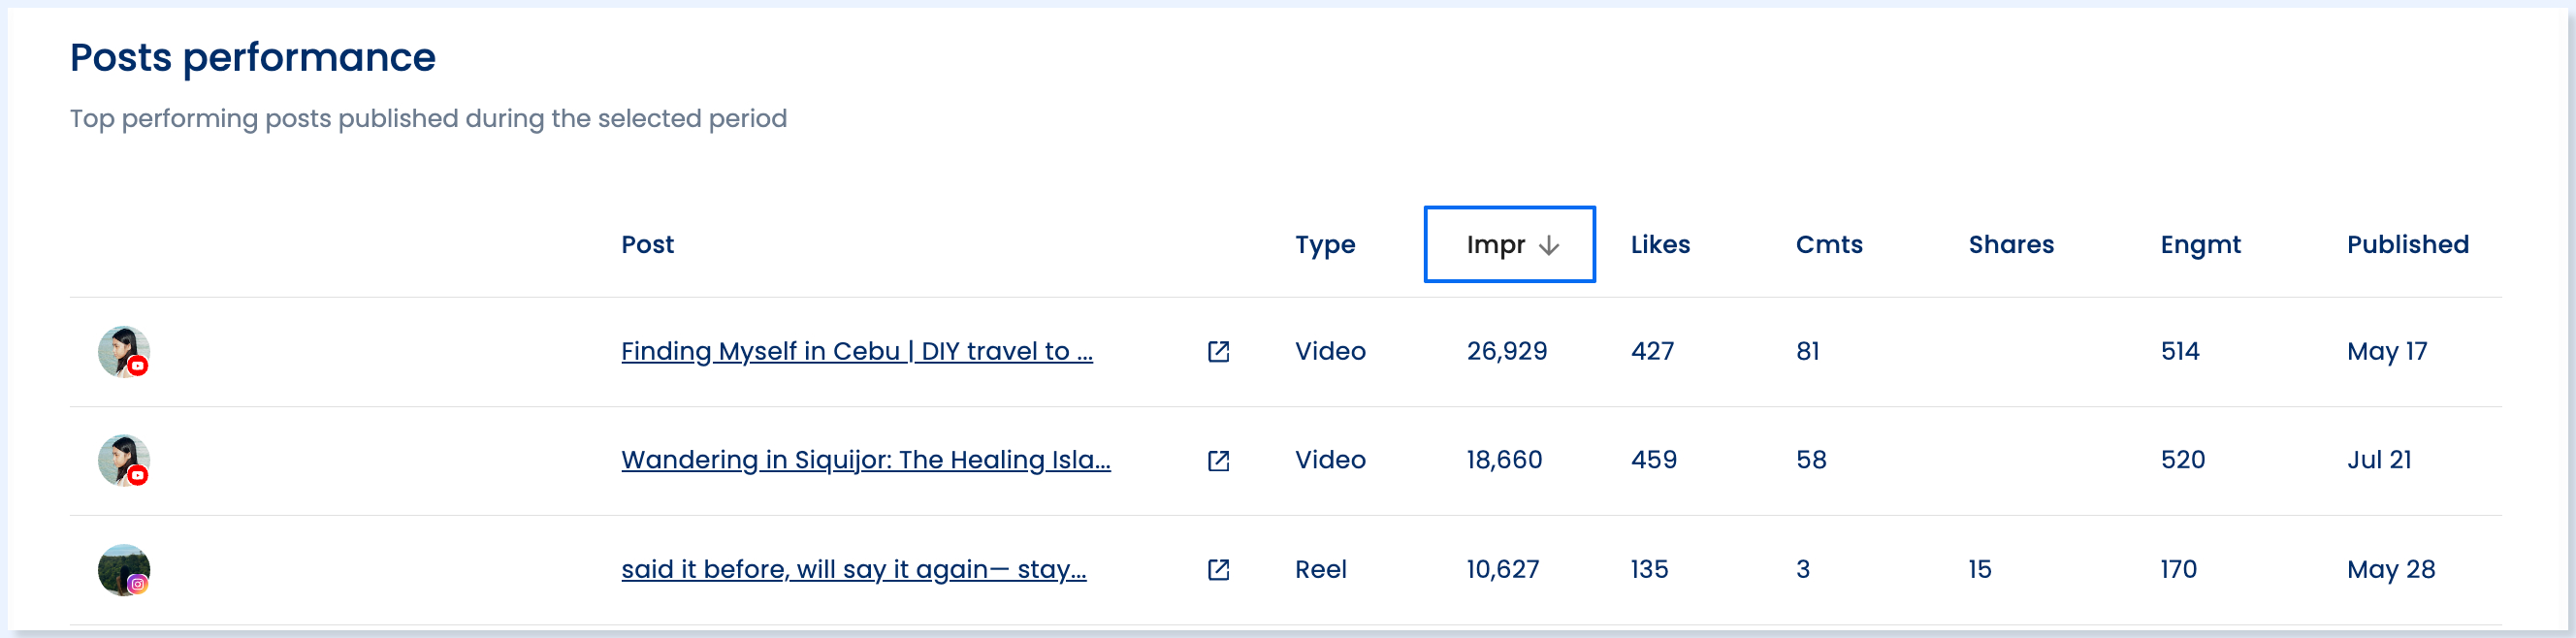Click the May 28 published date
2576x638 pixels.
tap(2391, 570)
